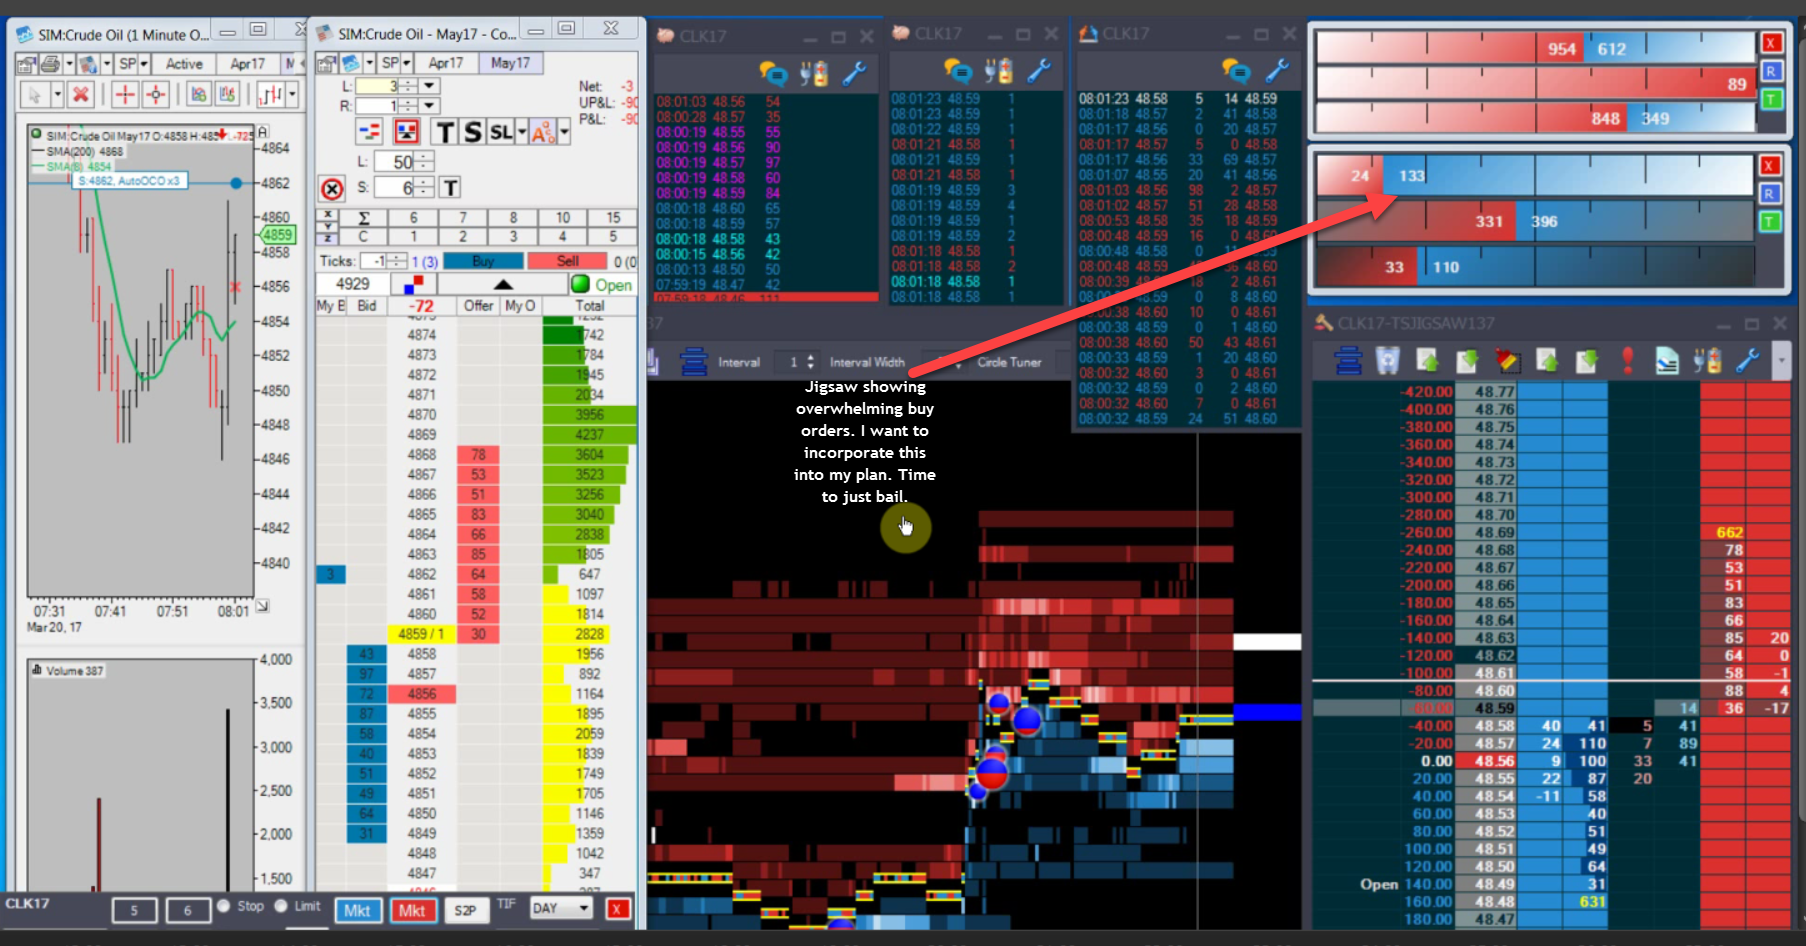
Task: Toggle the green T button in the lower depth panel
Action: tap(1770, 222)
